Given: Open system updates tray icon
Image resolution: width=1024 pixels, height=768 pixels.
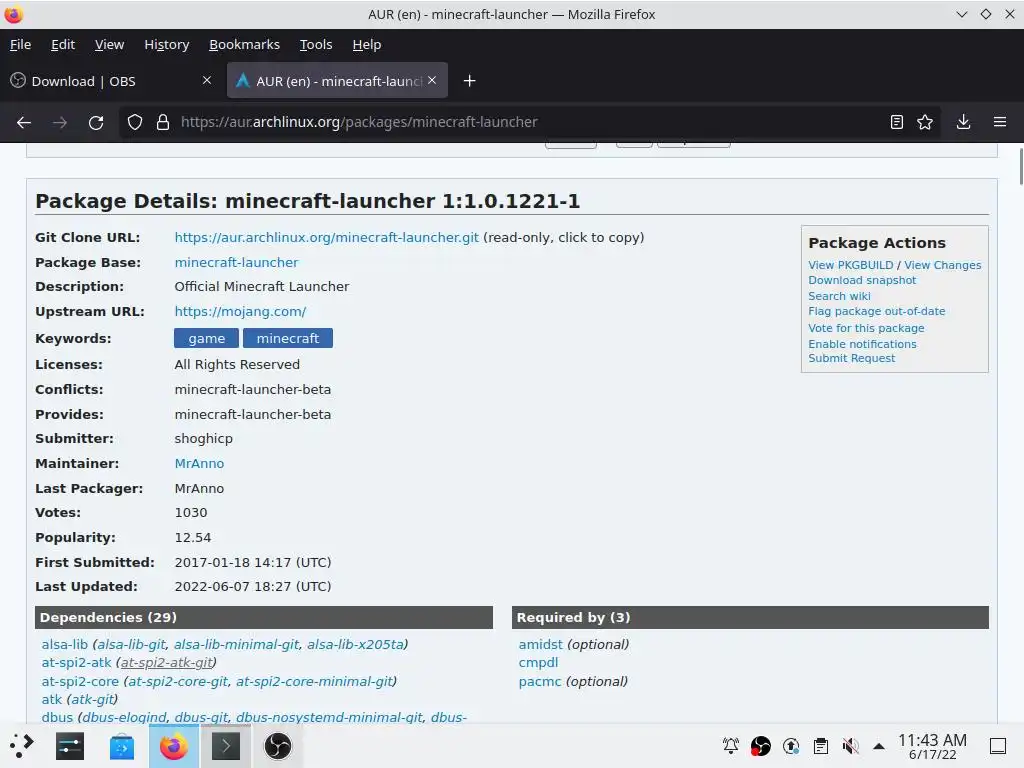Looking at the screenshot, I should click(791, 746).
